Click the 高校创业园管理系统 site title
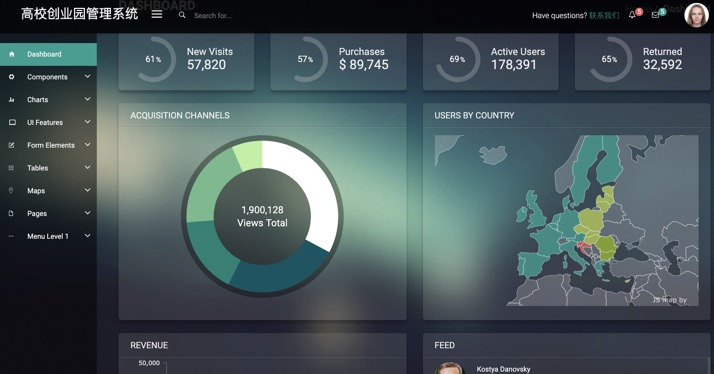714x374 pixels. (x=79, y=14)
